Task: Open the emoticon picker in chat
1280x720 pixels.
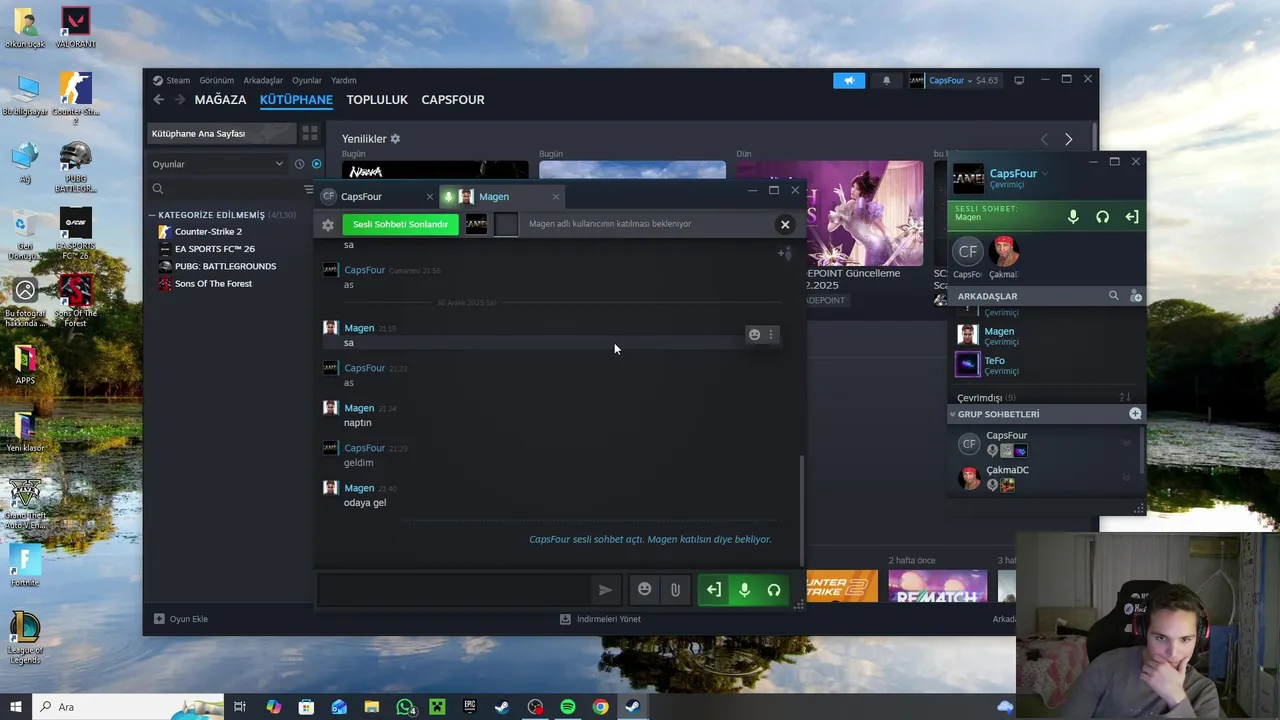Action: (645, 590)
